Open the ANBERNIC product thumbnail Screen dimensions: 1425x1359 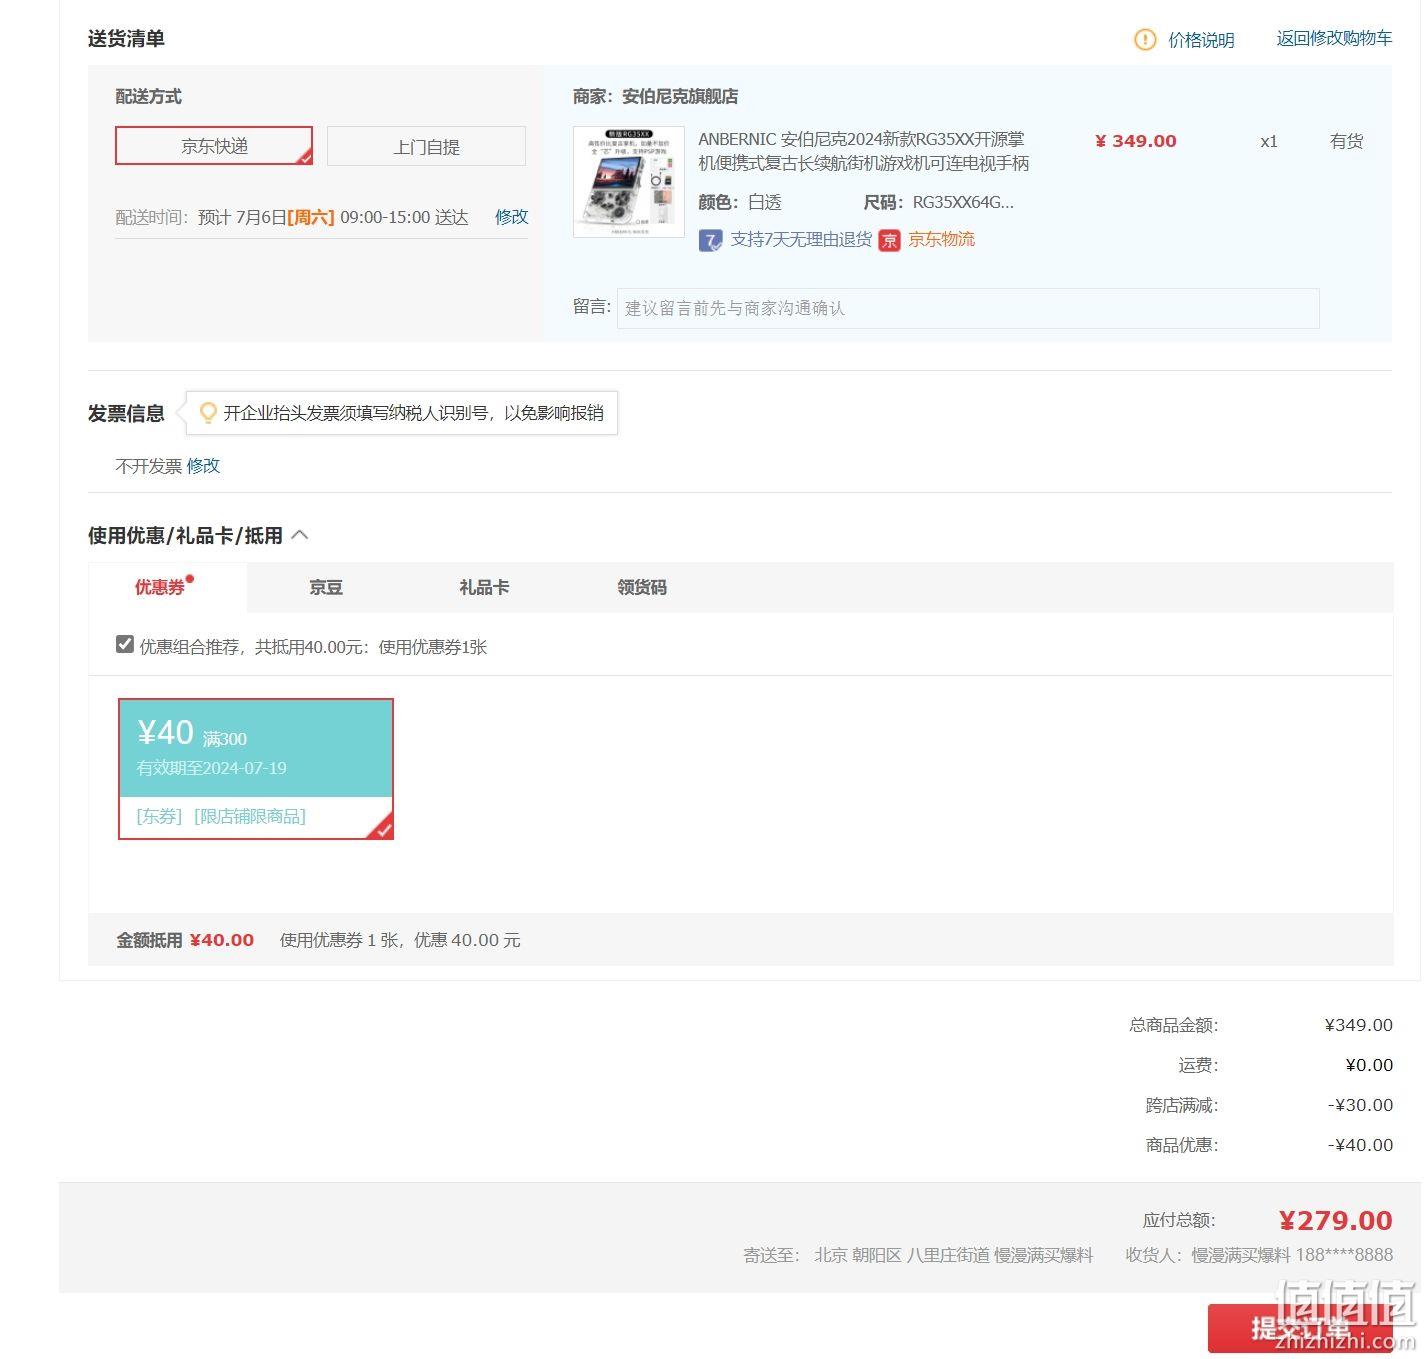pyautogui.click(x=629, y=182)
